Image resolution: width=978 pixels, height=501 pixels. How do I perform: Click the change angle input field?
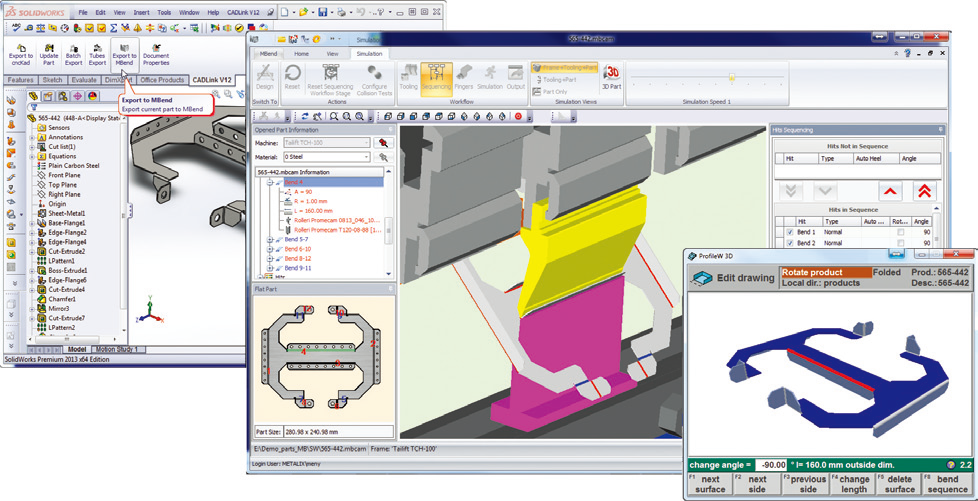pos(771,465)
